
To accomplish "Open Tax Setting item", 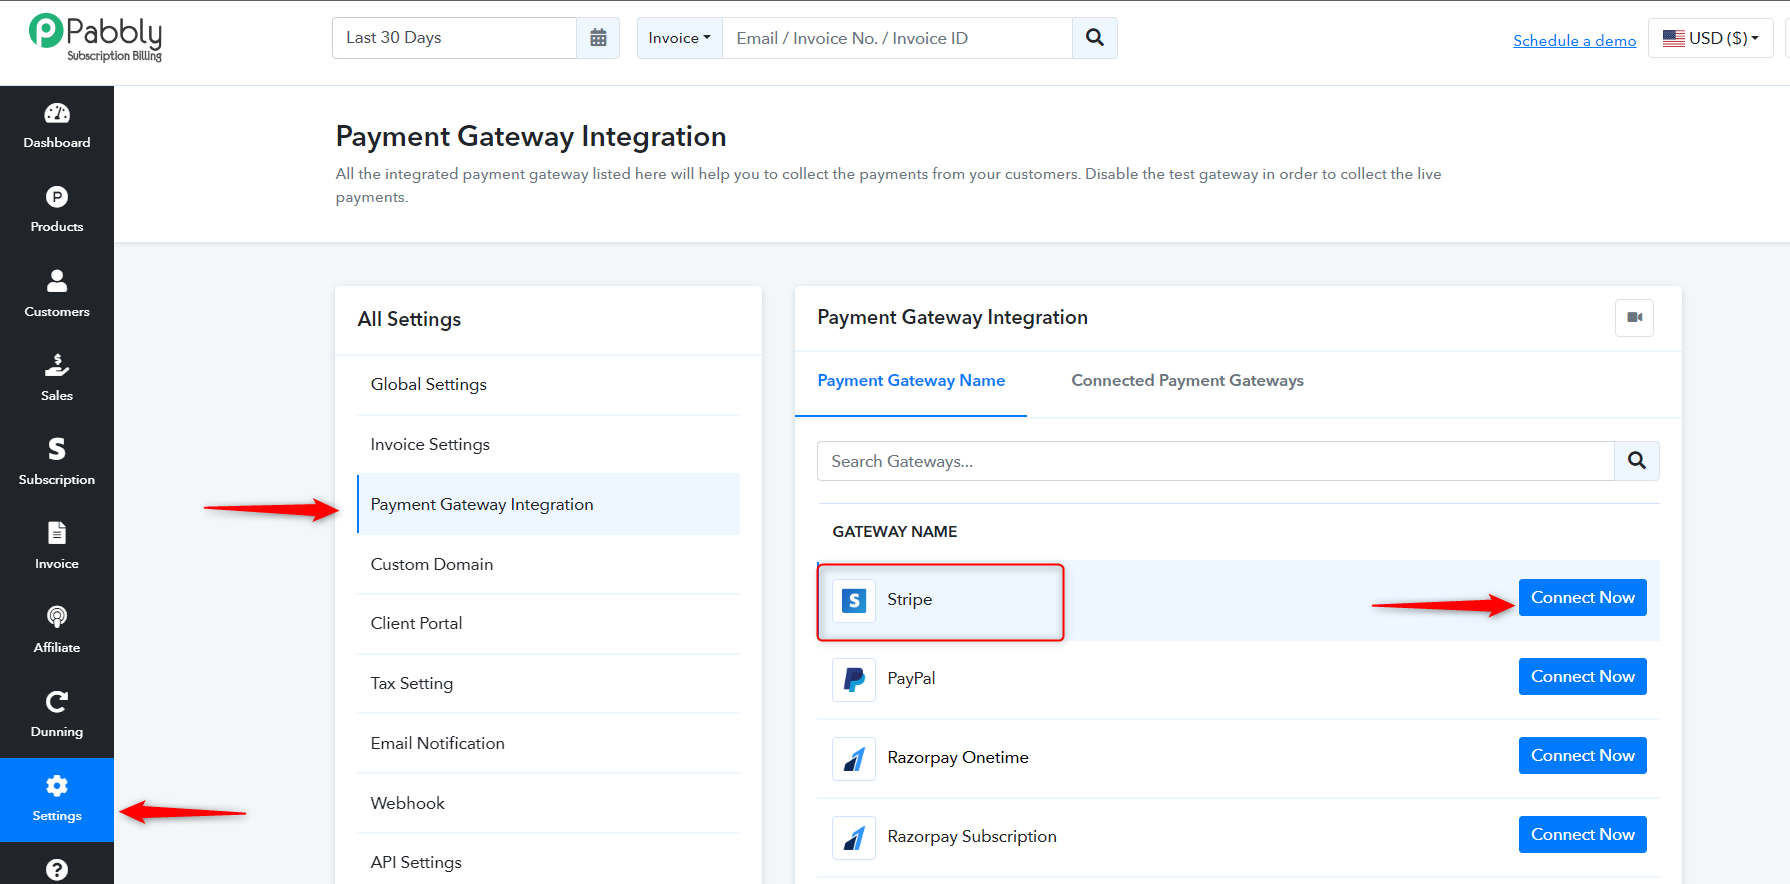I will pos(548,684).
